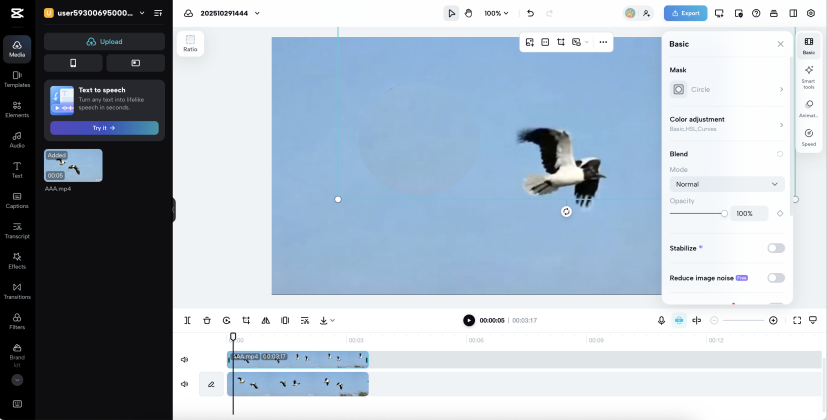Open the Blend Mode Normal dropdown
The image size is (828, 420).
[x=727, y=184]
